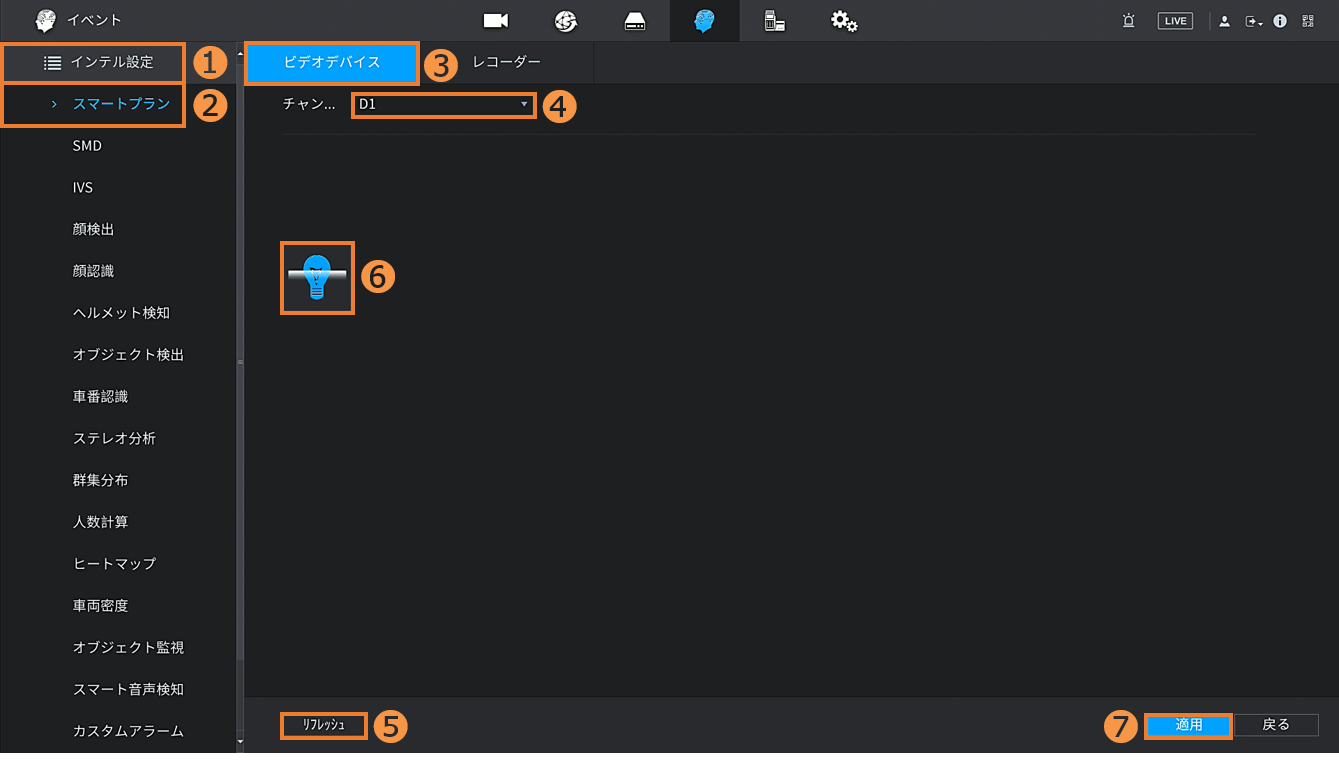The height and width of the screenshot is (776, 1339).
Task: Switch to the レコーダー tab
Action: pos(506,62)
